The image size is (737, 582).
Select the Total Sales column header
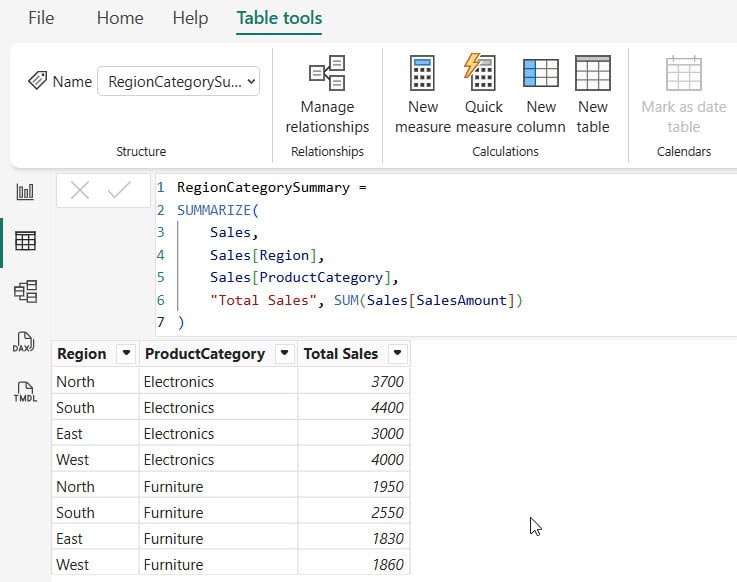(x=341, y=354)
